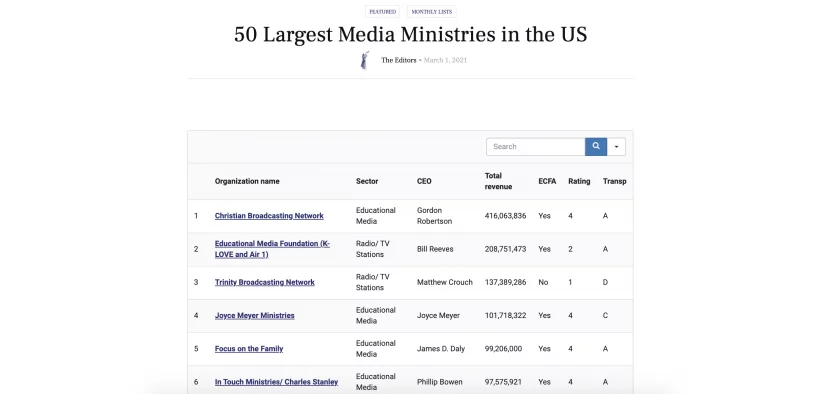Click the magnifier search button
820x394 pixels.
596,147
